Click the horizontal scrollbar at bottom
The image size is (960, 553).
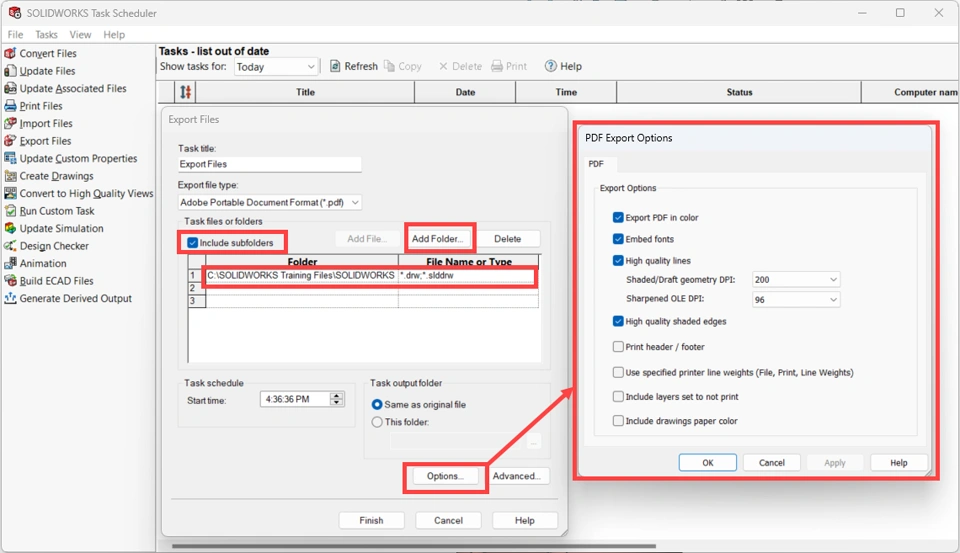pyautogui.click(x=414, y=546)
